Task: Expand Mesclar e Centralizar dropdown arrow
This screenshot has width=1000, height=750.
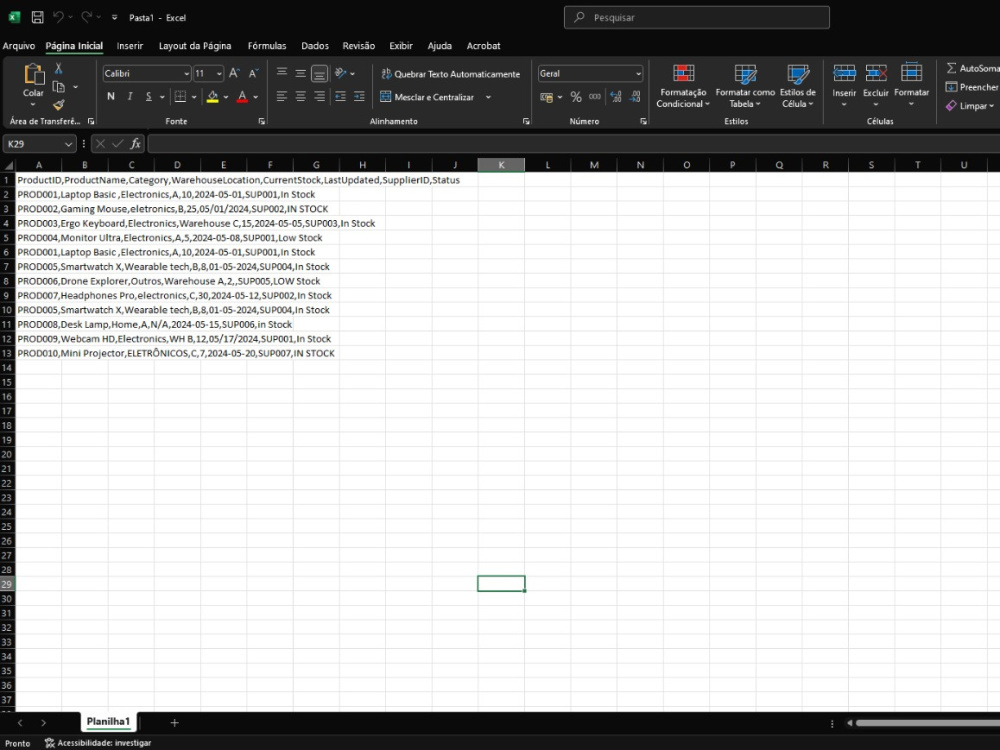Action: tap(489, 97)
